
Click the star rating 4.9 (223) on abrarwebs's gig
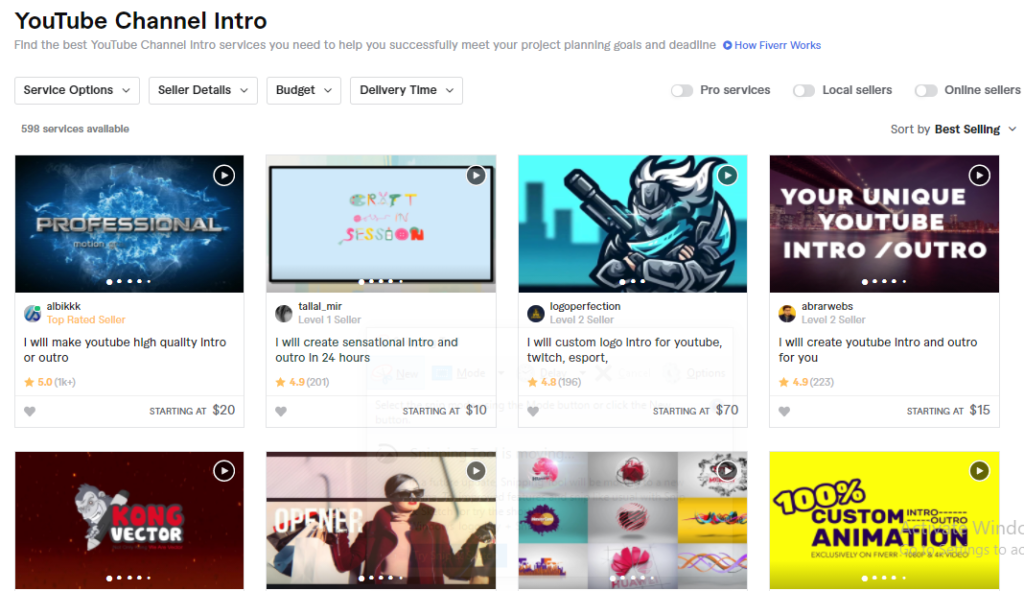click(807, 382)
